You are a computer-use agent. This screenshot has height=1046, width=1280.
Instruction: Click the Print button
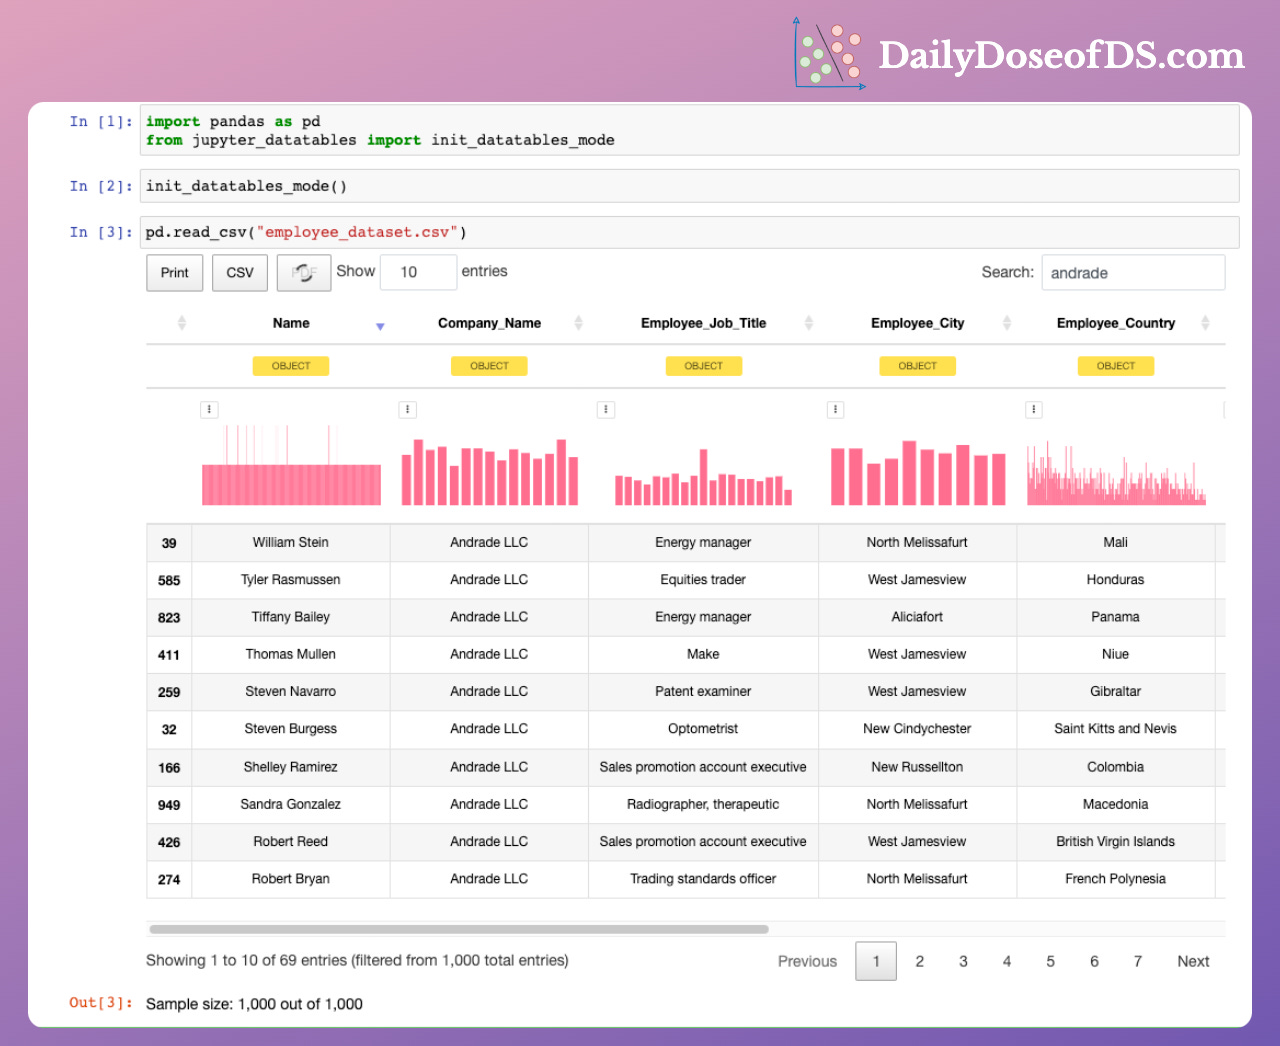174,272
